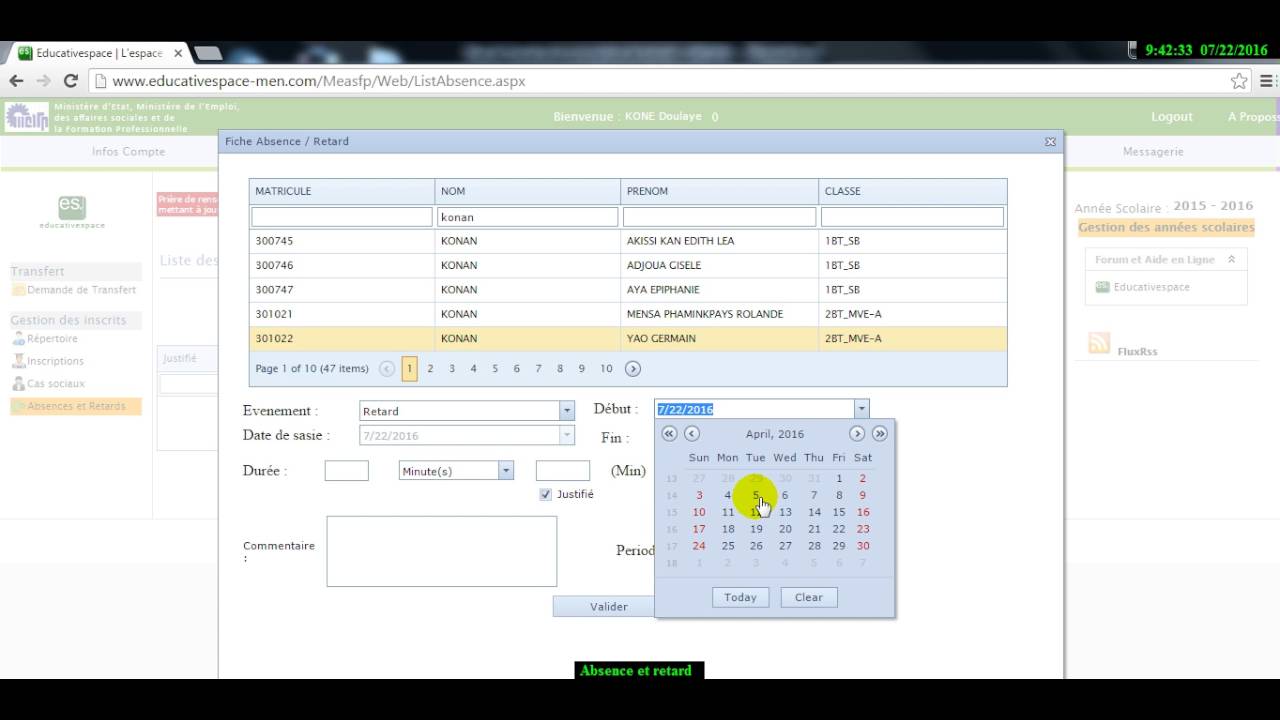Show next month in calendar
The height and width of the screenshot is (720, 1280).
click(x=857, y=434)
